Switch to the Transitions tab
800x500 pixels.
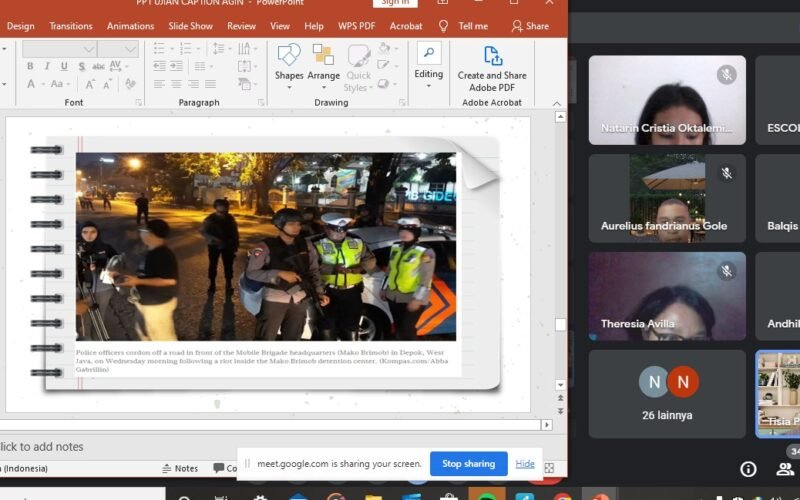tap(70, 26)
